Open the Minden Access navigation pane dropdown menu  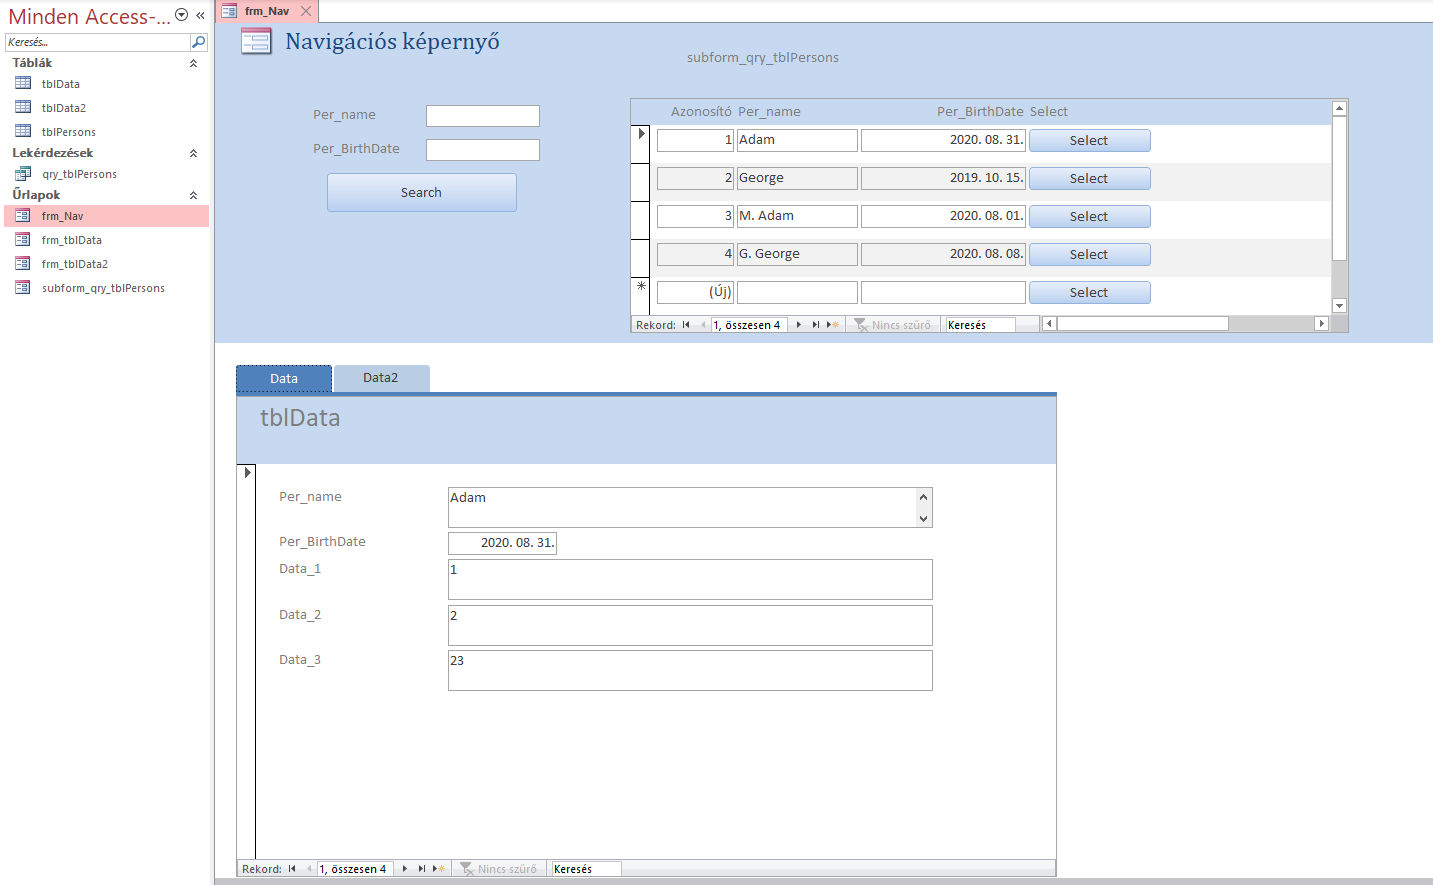[x=181, y=15]
